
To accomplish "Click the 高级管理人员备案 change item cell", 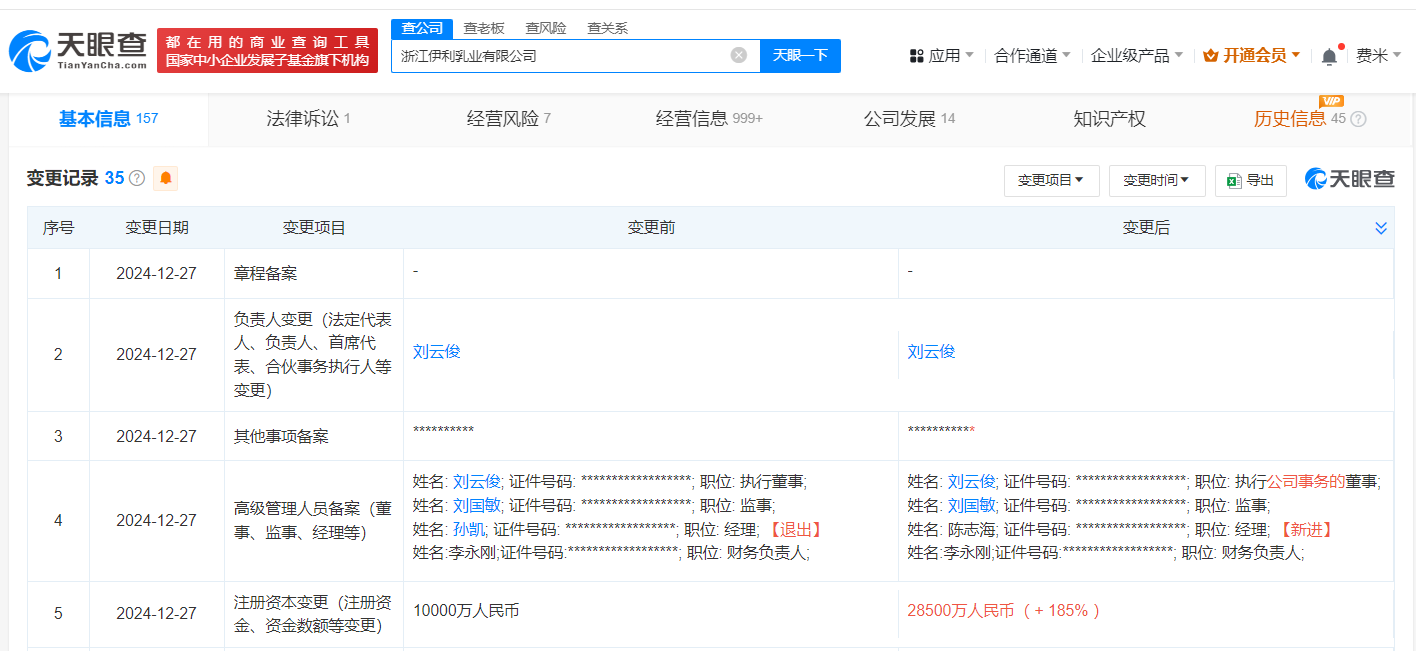I will (313, 521).
